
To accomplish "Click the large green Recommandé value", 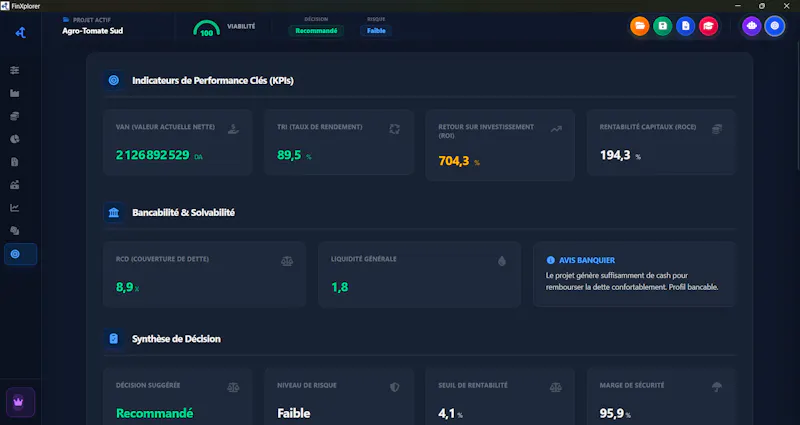I will (x=155, y=413).
